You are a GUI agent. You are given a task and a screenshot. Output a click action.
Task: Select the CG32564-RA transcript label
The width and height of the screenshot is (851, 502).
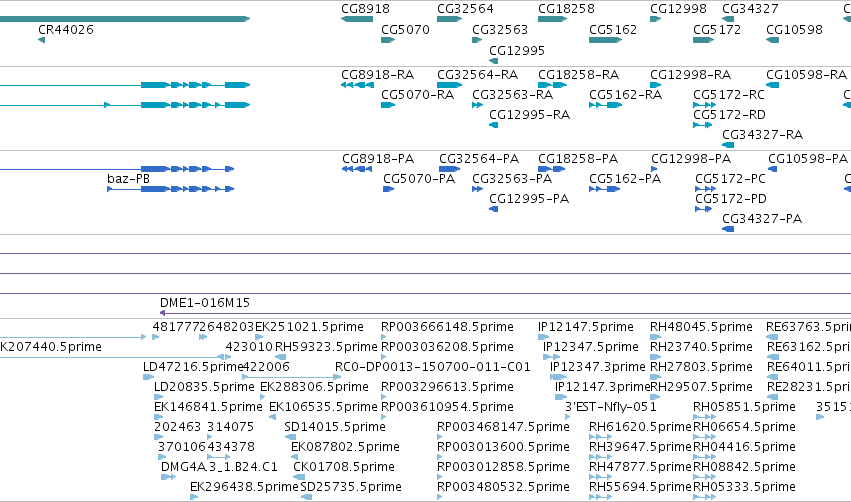(478, 75)
